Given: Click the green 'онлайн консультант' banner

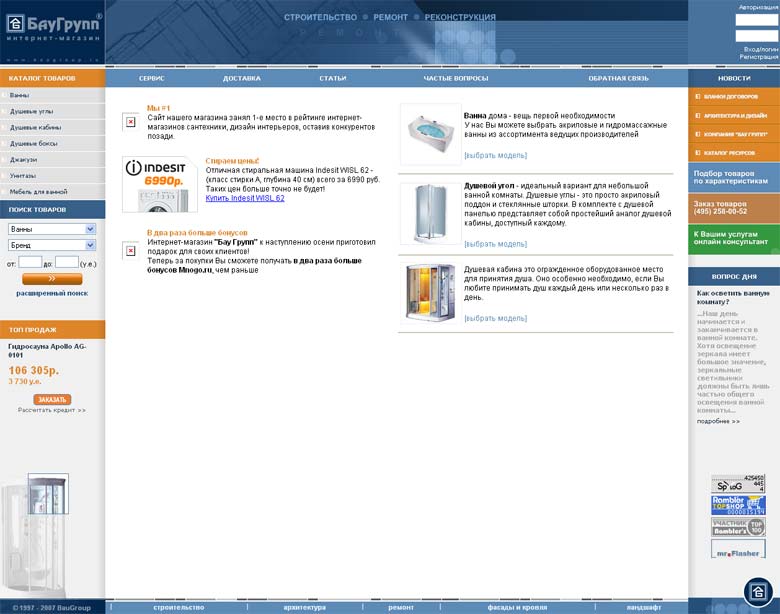Looking at the screenshot, I should [x=734, y=238].
